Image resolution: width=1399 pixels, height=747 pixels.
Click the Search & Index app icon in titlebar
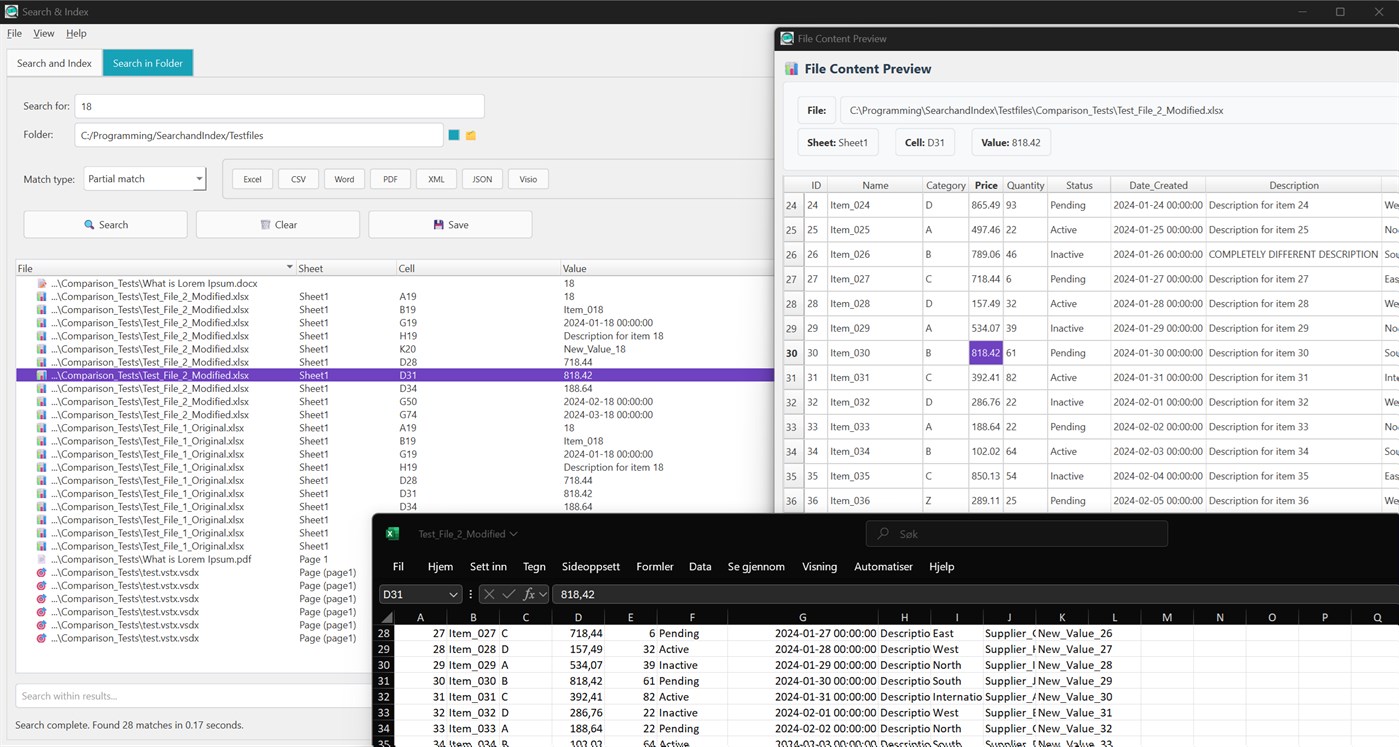[x=11, y=12]
